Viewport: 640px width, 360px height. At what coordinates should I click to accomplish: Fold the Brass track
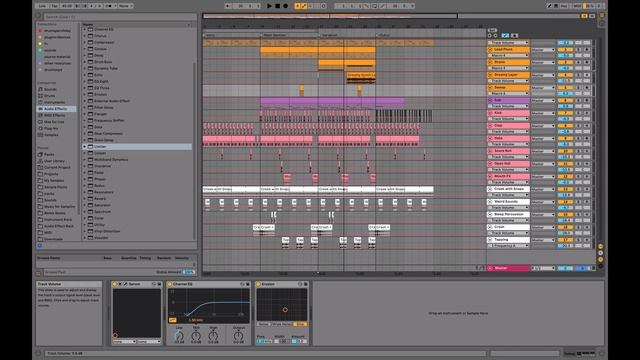[x=490, y=62]
